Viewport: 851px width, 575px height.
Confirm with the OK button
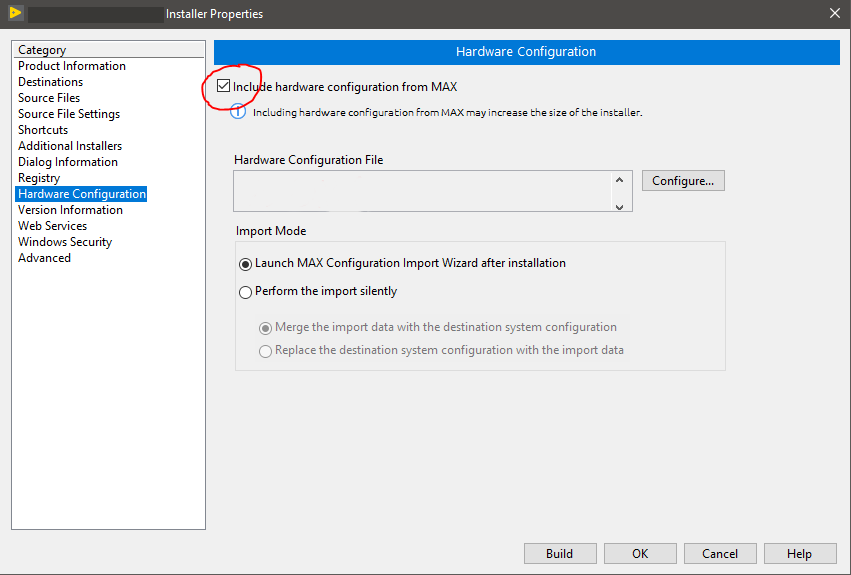tap(640, 553)
